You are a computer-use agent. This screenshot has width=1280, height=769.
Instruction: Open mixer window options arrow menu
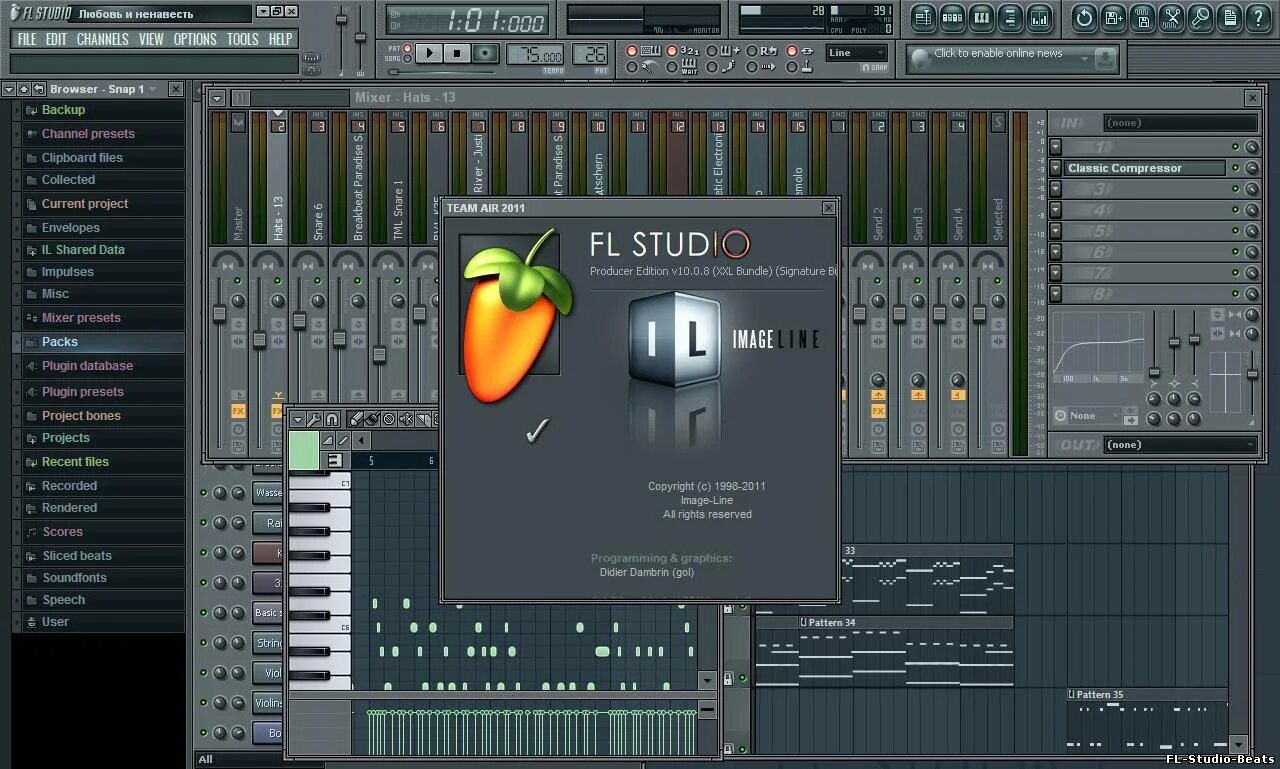coord(216,97)
